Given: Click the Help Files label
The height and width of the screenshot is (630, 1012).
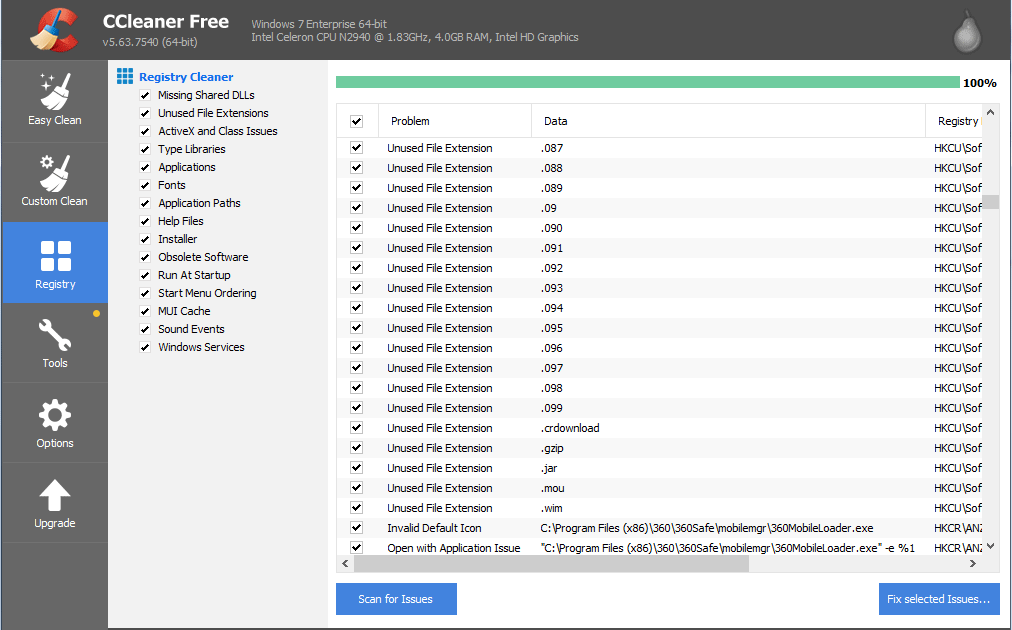Looking at the screenshot, I should click(x=181, y=221).
